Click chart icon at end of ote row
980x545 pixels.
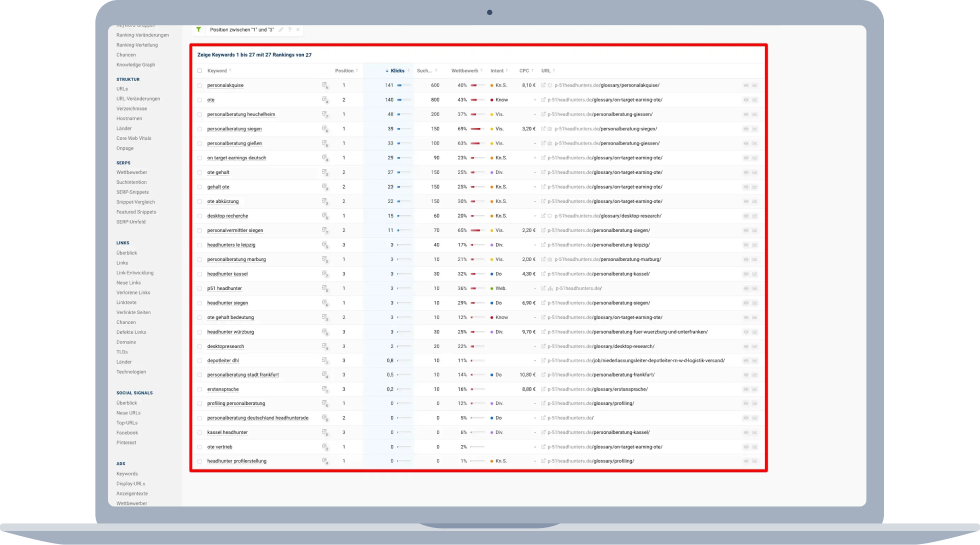click(x=754, y=100)
